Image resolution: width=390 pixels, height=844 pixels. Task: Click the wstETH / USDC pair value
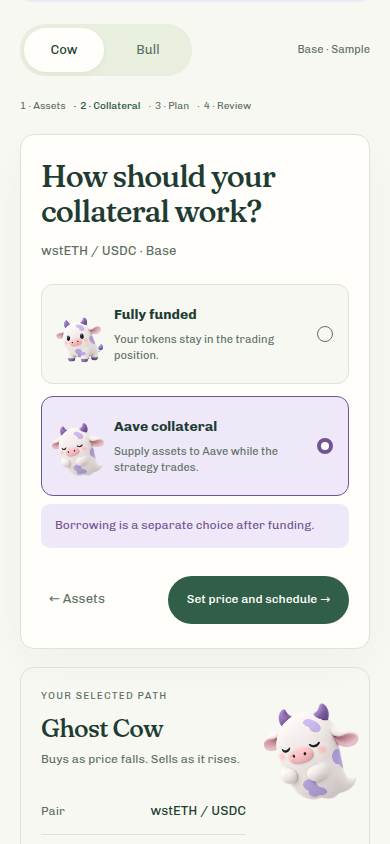coord(198,811)
